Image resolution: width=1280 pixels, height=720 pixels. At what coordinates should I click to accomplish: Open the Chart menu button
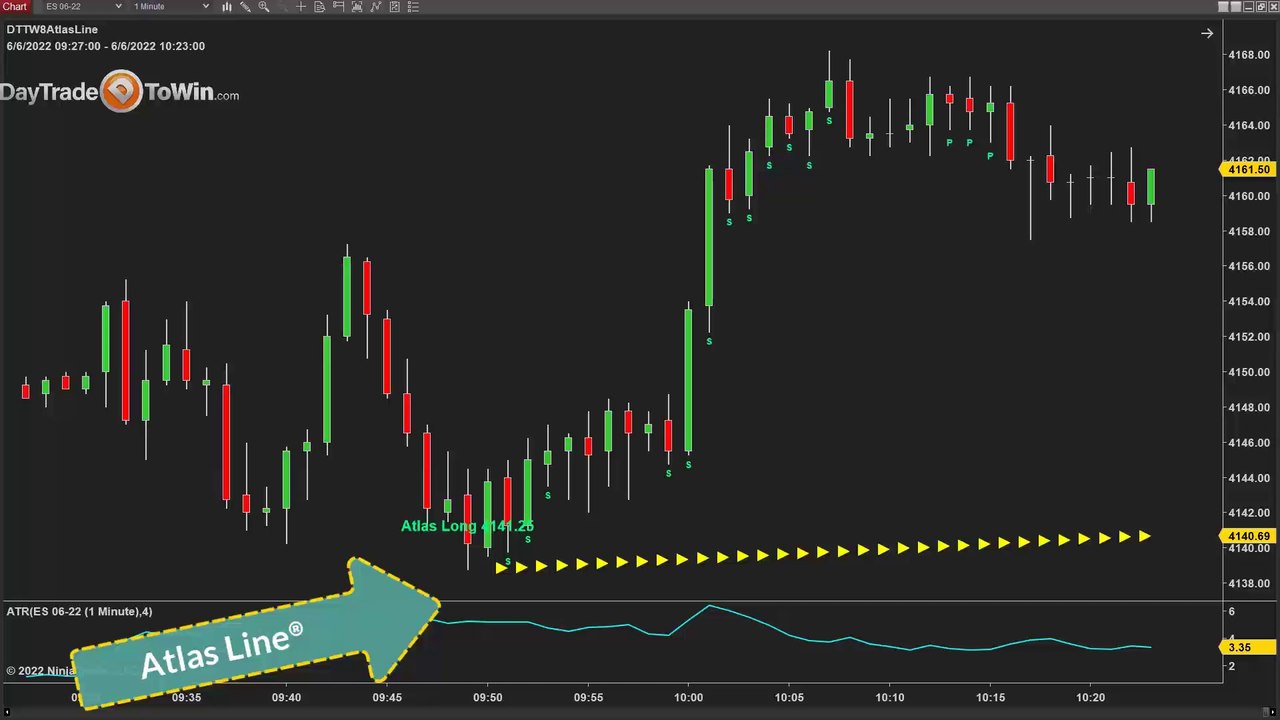pyautogui.click(x=15, y=6)
